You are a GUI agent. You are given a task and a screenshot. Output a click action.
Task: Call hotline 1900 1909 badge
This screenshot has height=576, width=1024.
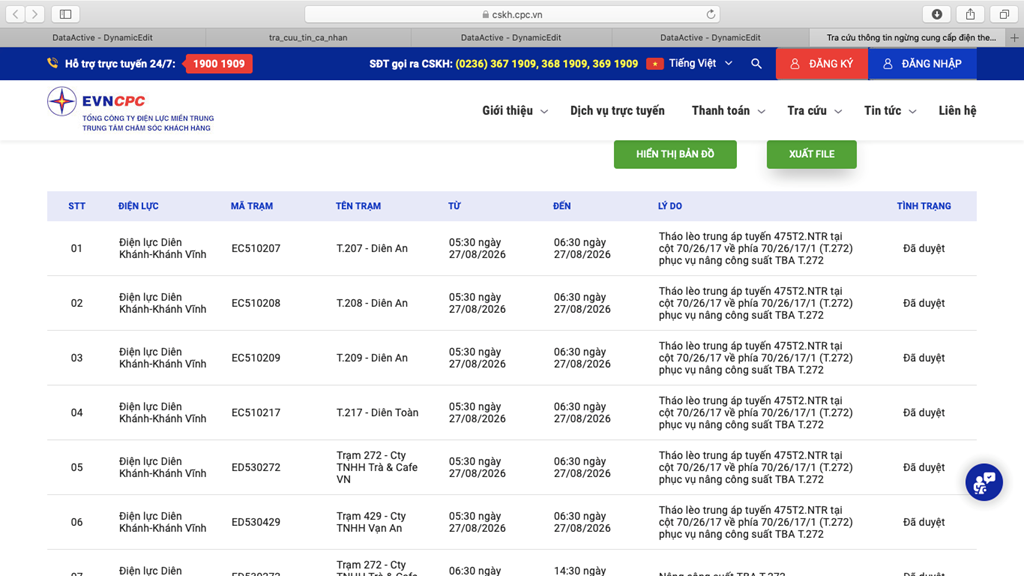(219, 63)
